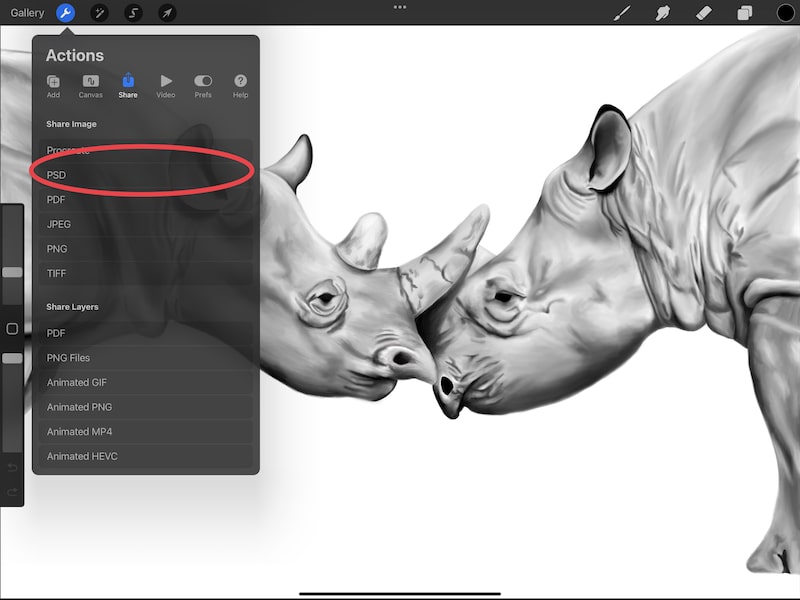Return to the Gallery
Screen dimensions: 800x600
tap(27, 13)
